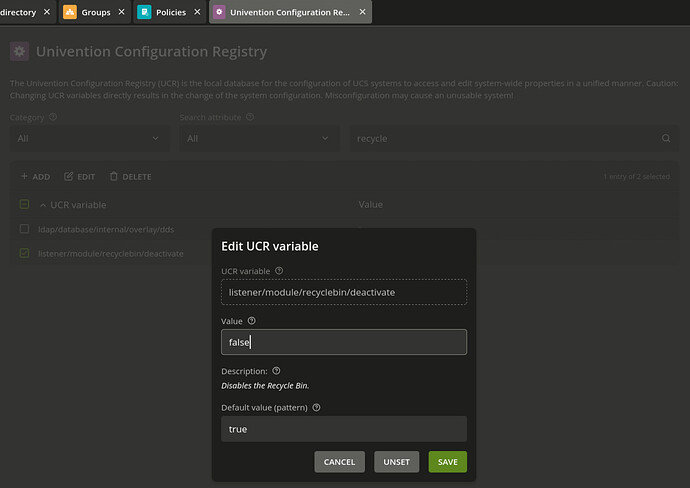Save the edited UCR variable

pos(448,462)
